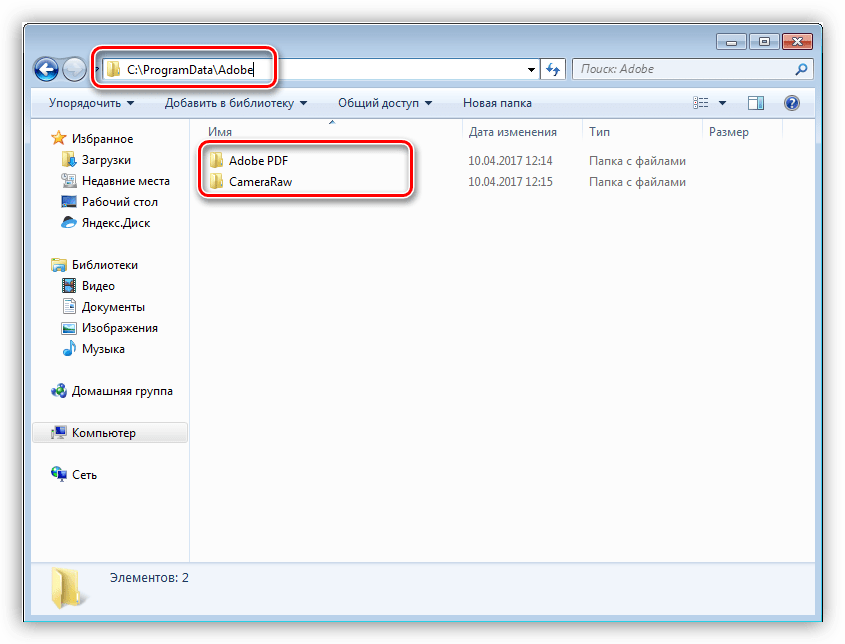Click the "Музыка" note icon
The height and width of the screenshot is (644, 845).
(69, 349)
